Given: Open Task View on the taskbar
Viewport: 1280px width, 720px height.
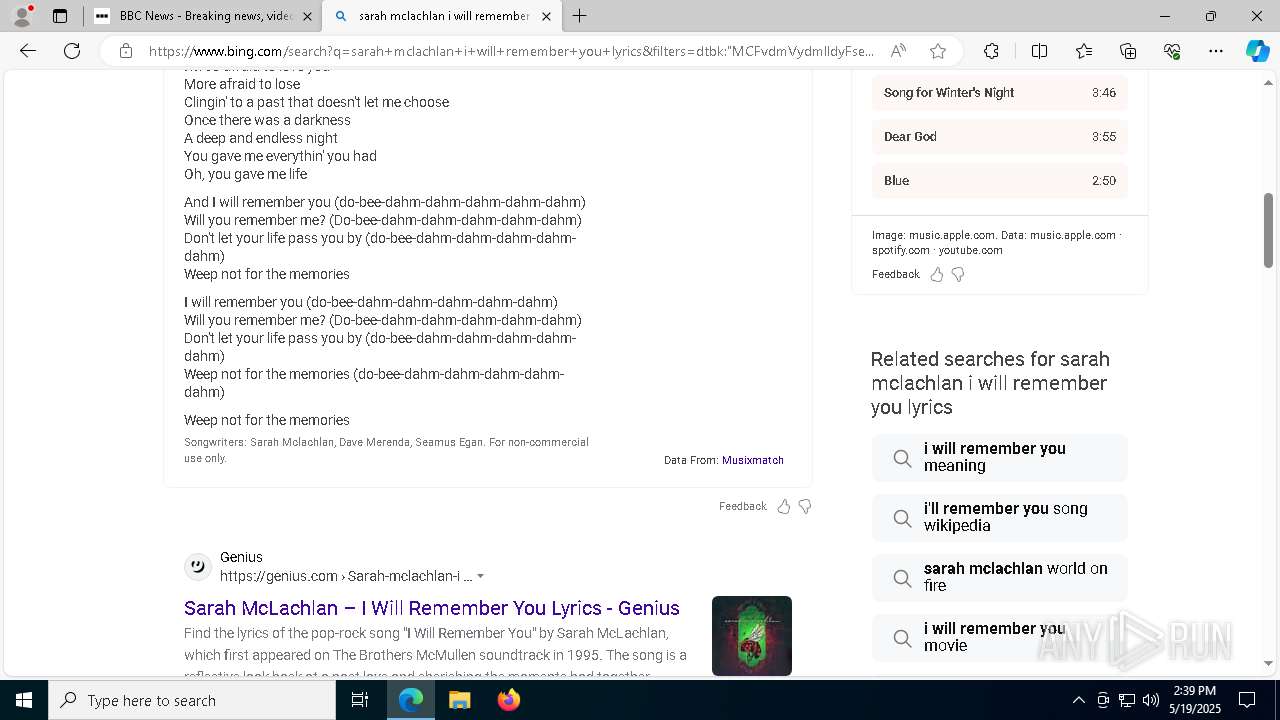Looking at the screenshot, I should (360, 700).
